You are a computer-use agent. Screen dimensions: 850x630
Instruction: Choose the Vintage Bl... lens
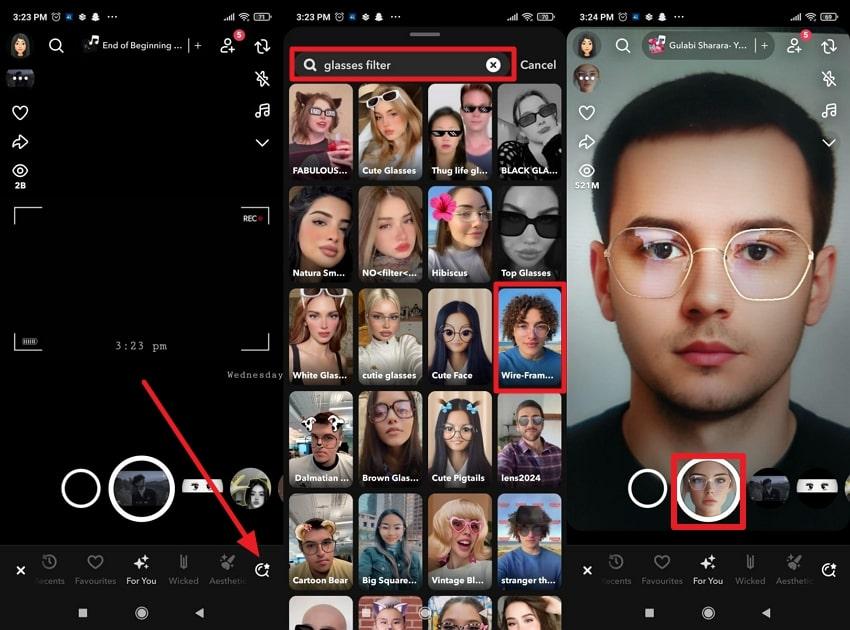[x=460, y=541]
